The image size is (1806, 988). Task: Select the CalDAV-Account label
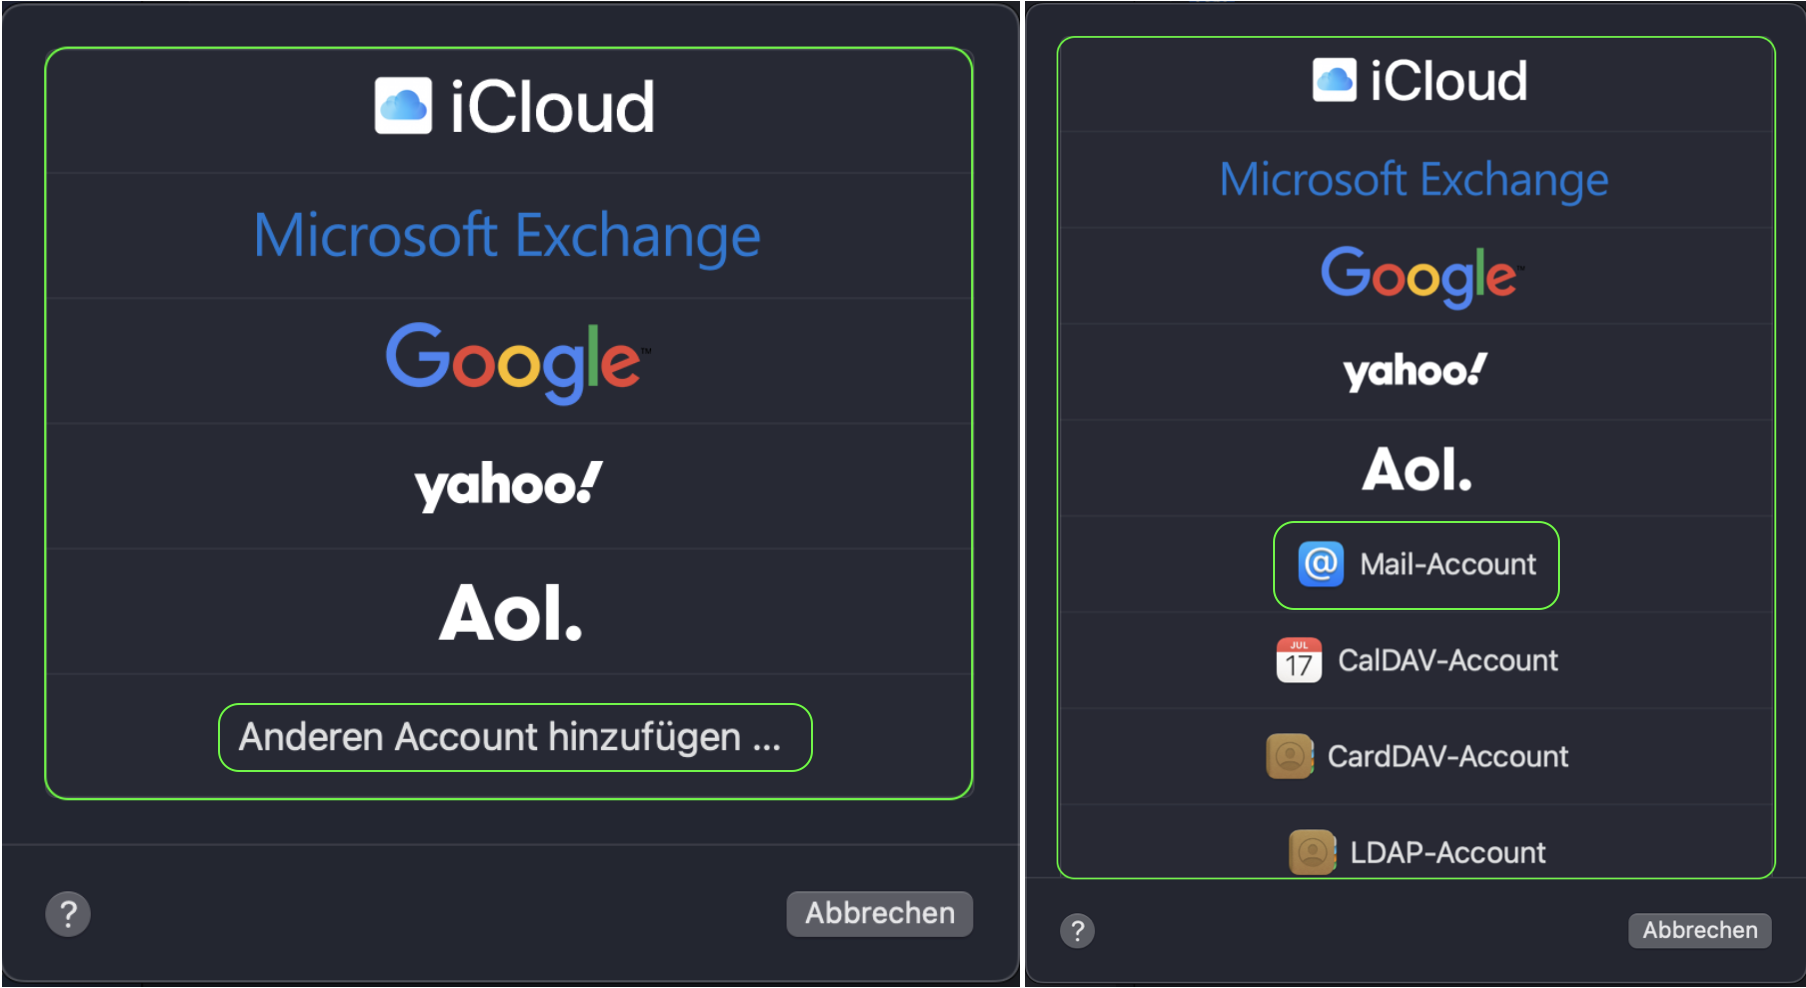click(x=1447, y=660)
